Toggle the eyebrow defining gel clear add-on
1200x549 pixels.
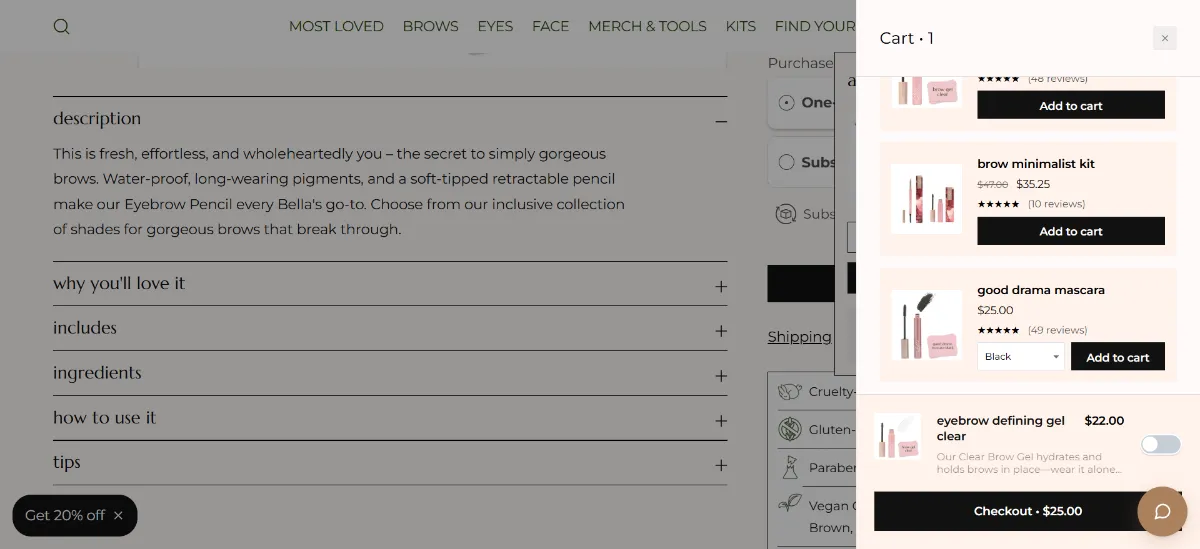click(x=1161, y=444)
